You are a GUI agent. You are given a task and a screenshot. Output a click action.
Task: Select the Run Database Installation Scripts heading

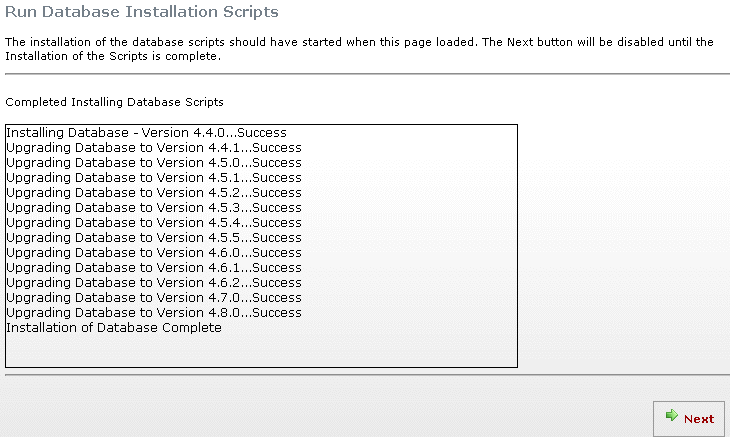point(142,12)
